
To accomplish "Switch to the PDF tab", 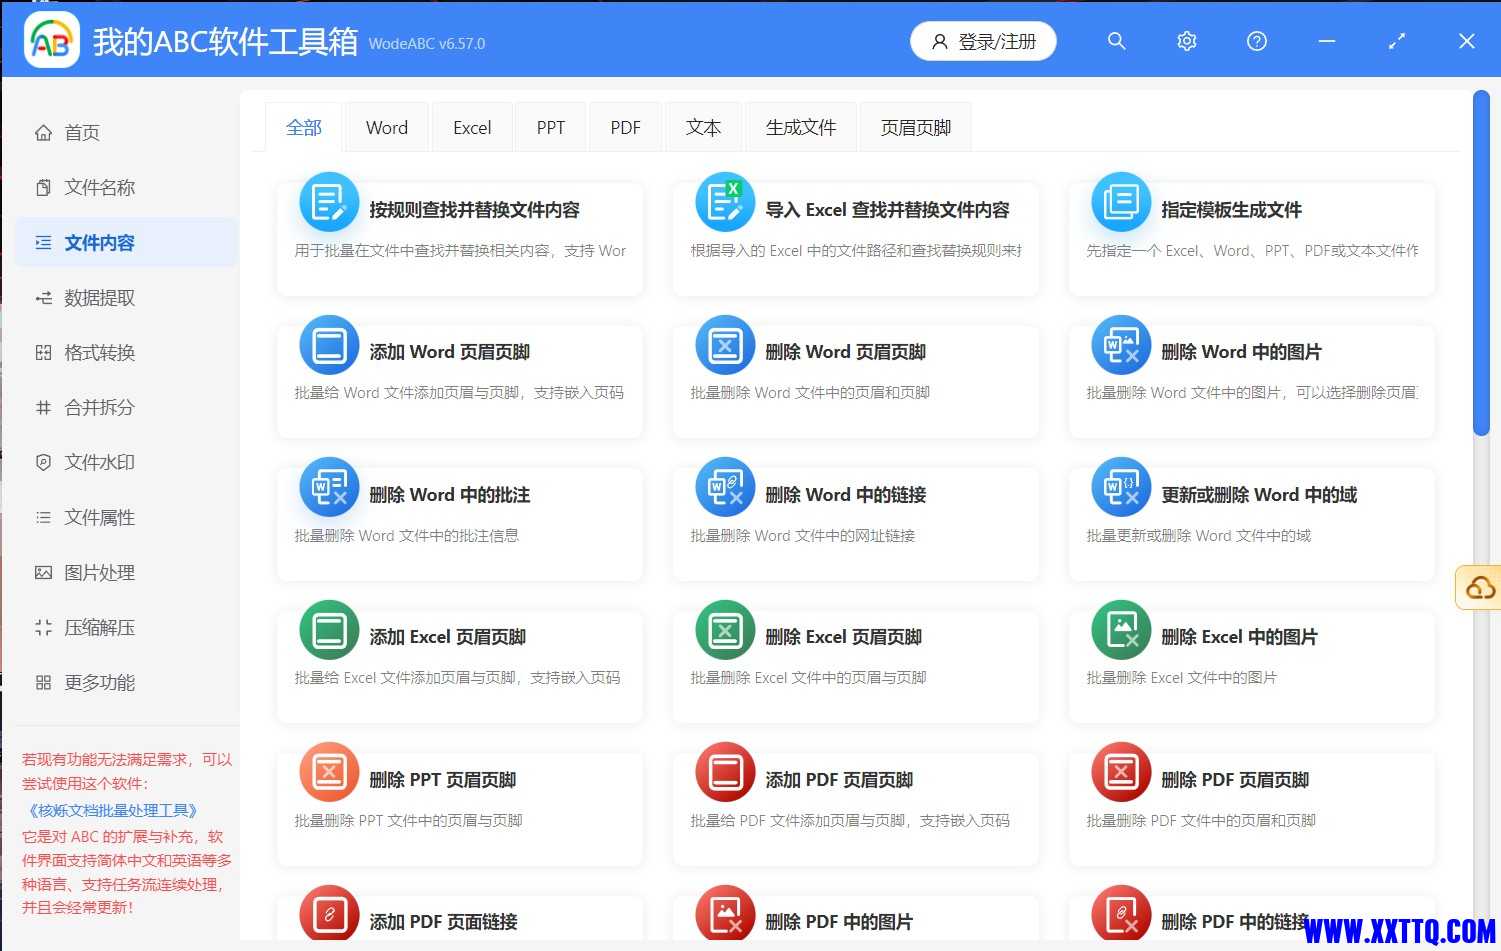I will pyautogui.click(x=625, y=127).
